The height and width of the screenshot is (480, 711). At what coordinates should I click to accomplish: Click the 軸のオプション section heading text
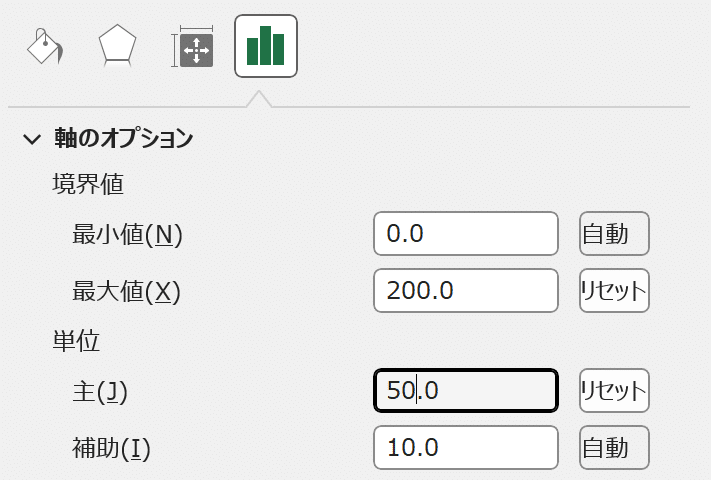(123, 139)
